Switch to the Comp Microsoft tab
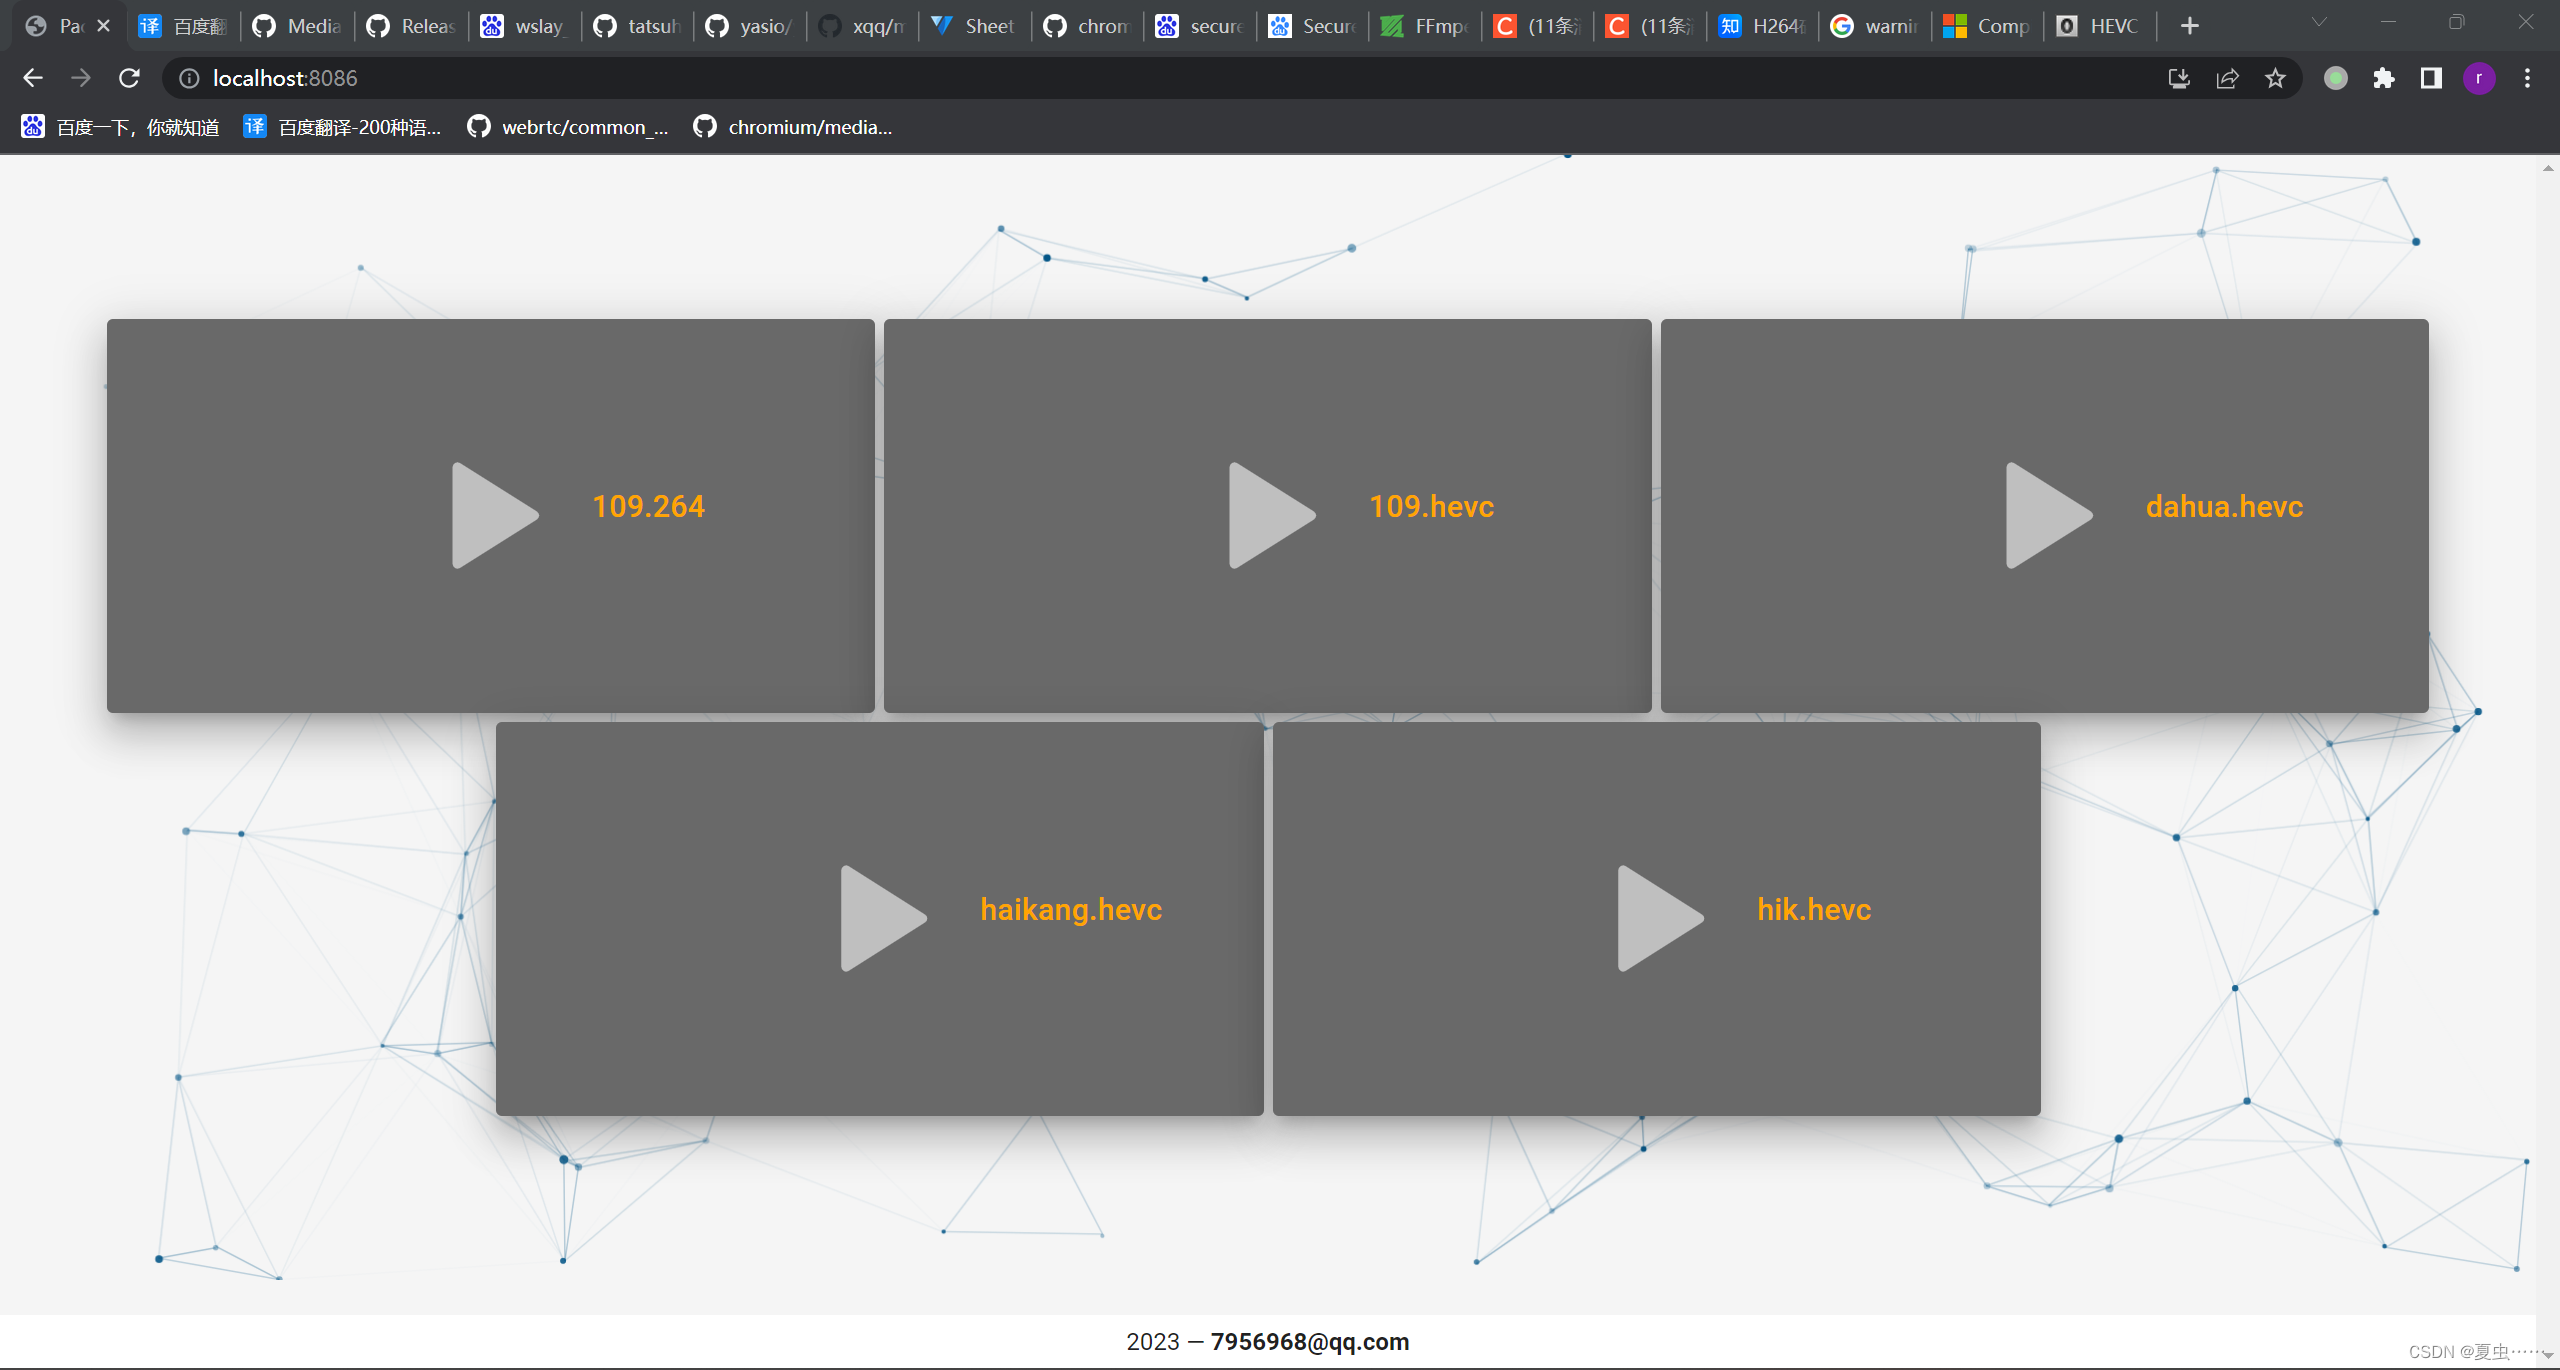 1988,26
